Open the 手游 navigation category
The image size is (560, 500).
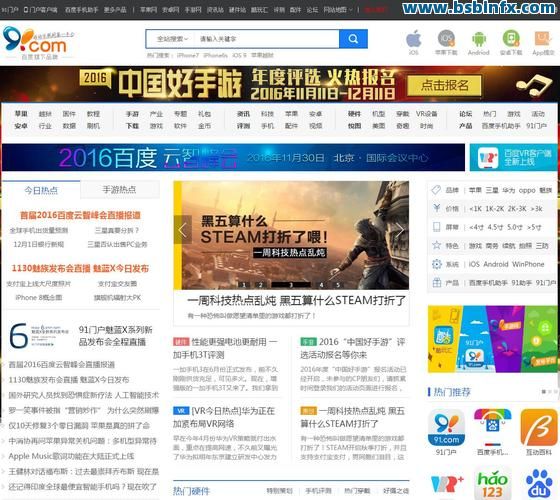pos(132,114)
